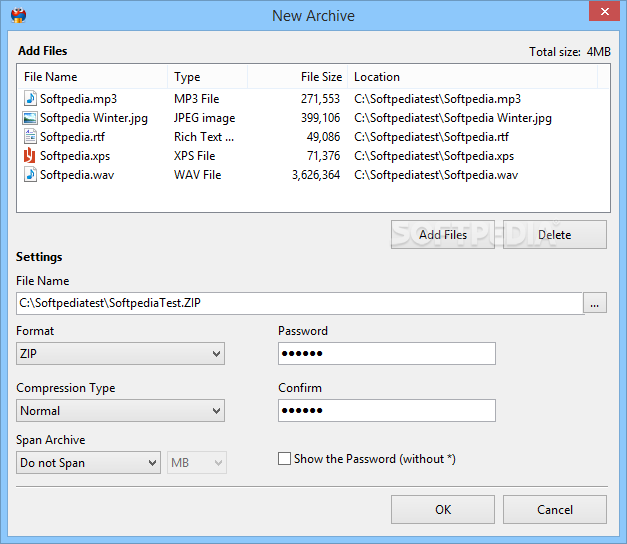627x544 pixels.
Task: Click the XPS File type cell
Action: coord(194,156)
